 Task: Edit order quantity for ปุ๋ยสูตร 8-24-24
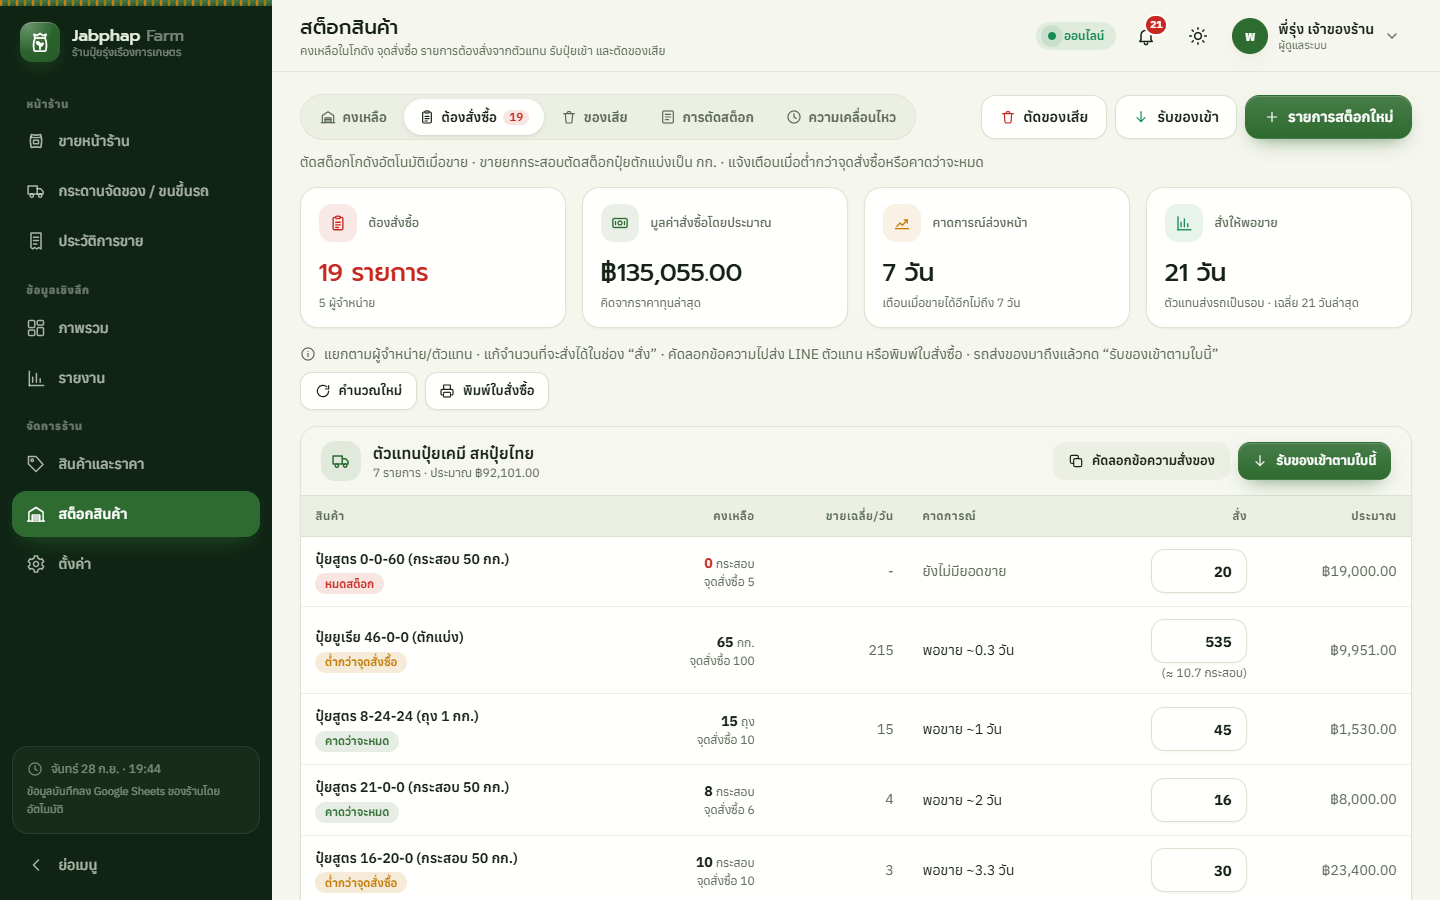(1199, 729)
